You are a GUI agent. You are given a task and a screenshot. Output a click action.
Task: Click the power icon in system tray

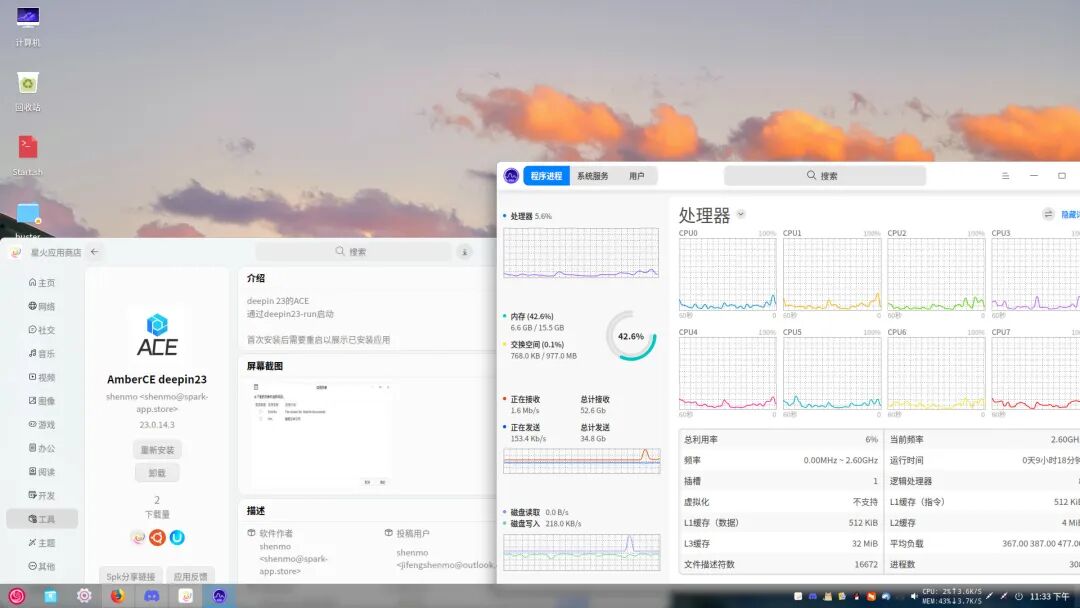point(1019,596)
